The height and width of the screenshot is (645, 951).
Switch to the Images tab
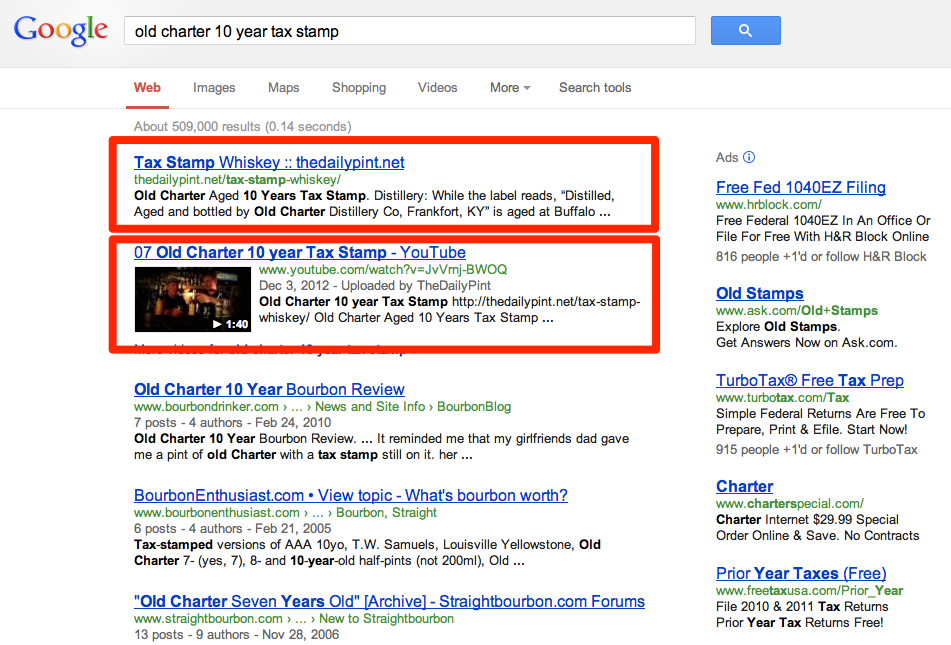click(214, 87)
